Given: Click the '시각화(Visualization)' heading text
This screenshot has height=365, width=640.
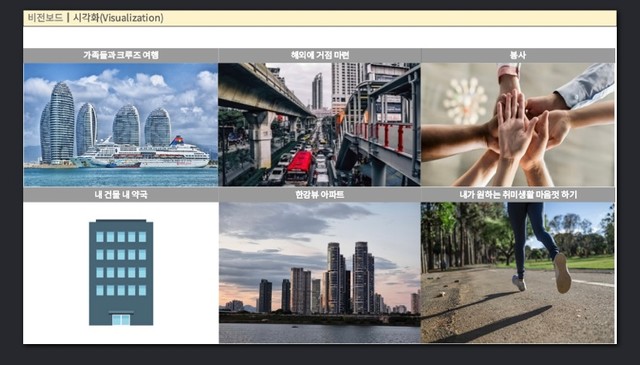Looking at the screenshot, I should [x=118, y=18].
